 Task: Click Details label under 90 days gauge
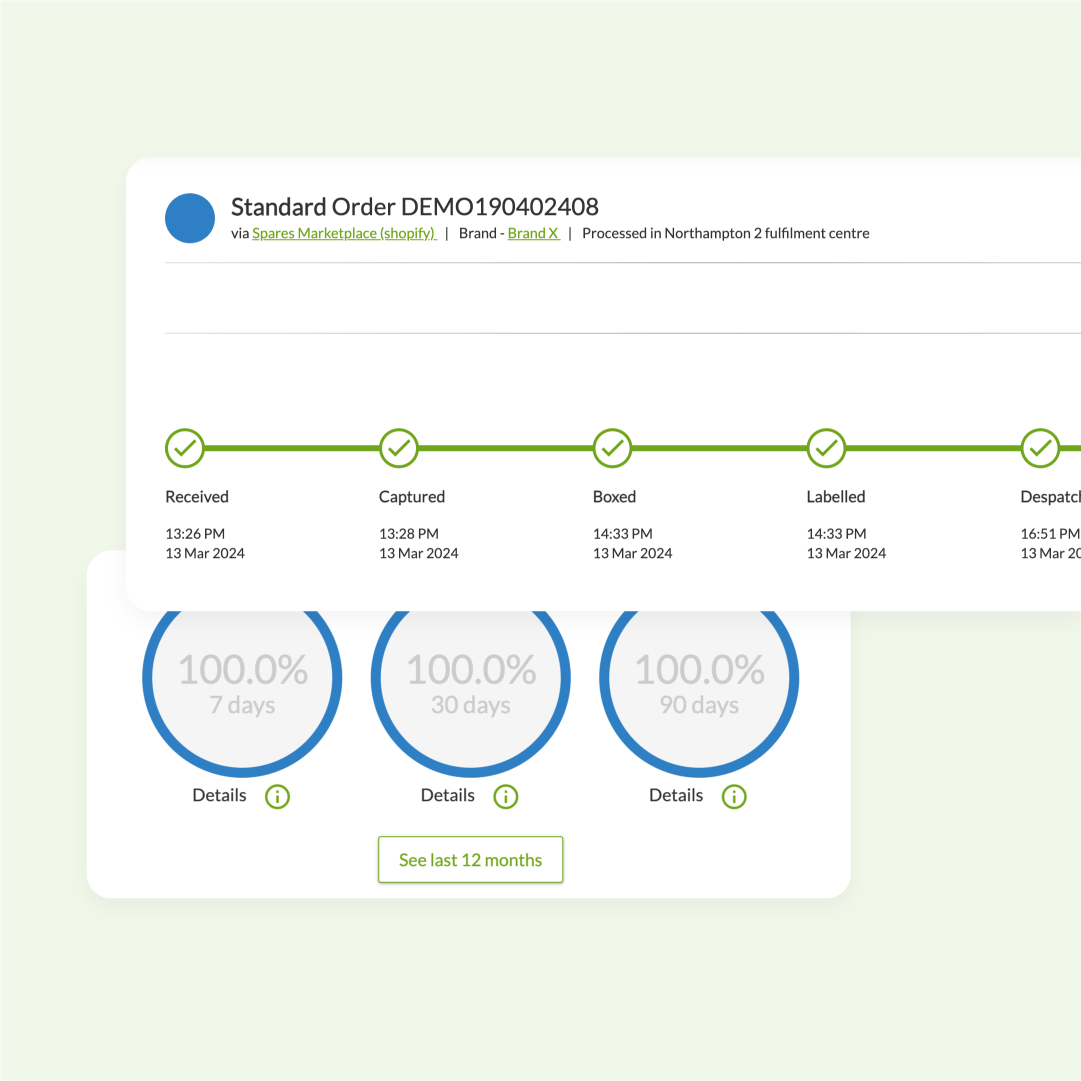click(676, 795)
